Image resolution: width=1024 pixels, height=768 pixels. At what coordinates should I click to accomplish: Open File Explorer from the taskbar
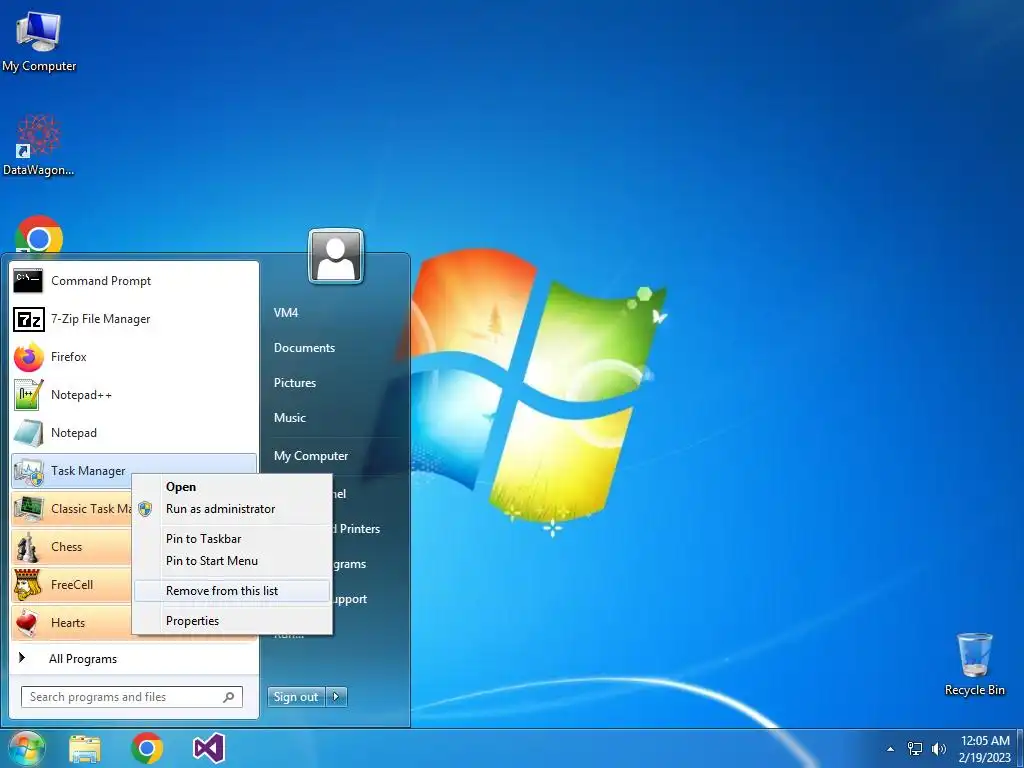click(x=85, y=749)
